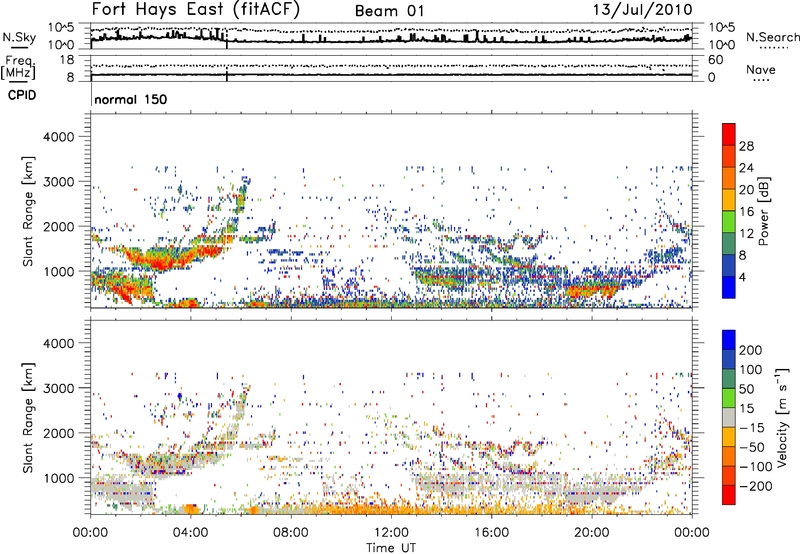Click the 'normal 150' CPID text
This screenshot has width=800, height=554.
pos(131,99)
